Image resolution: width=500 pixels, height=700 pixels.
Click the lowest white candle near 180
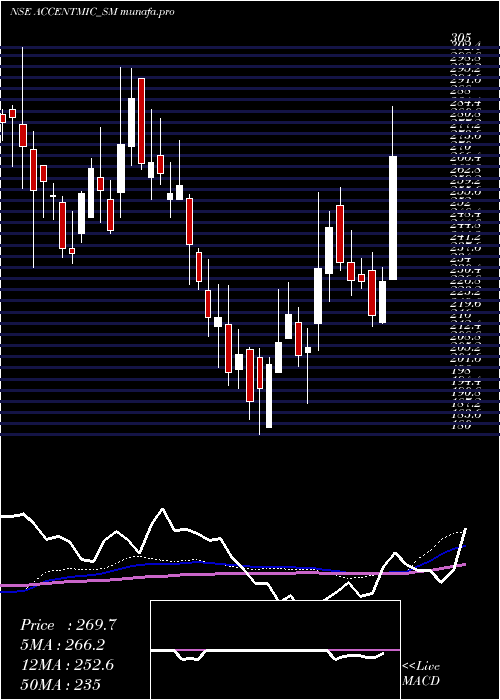269,396
